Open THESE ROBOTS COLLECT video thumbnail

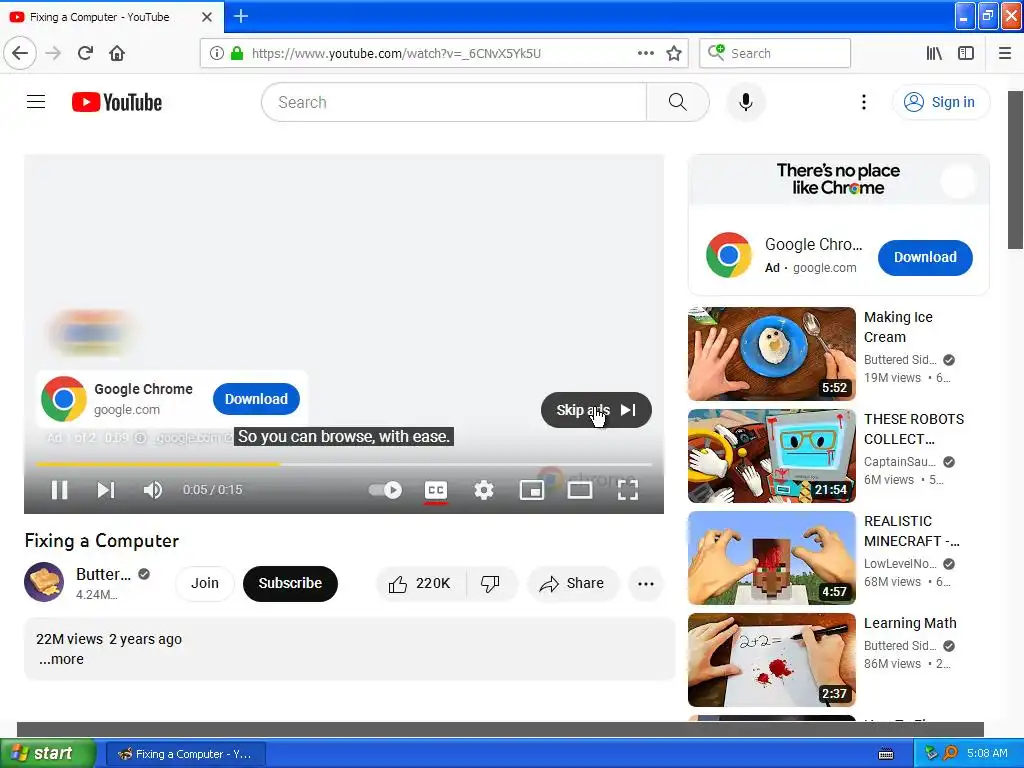pos(771,456)
